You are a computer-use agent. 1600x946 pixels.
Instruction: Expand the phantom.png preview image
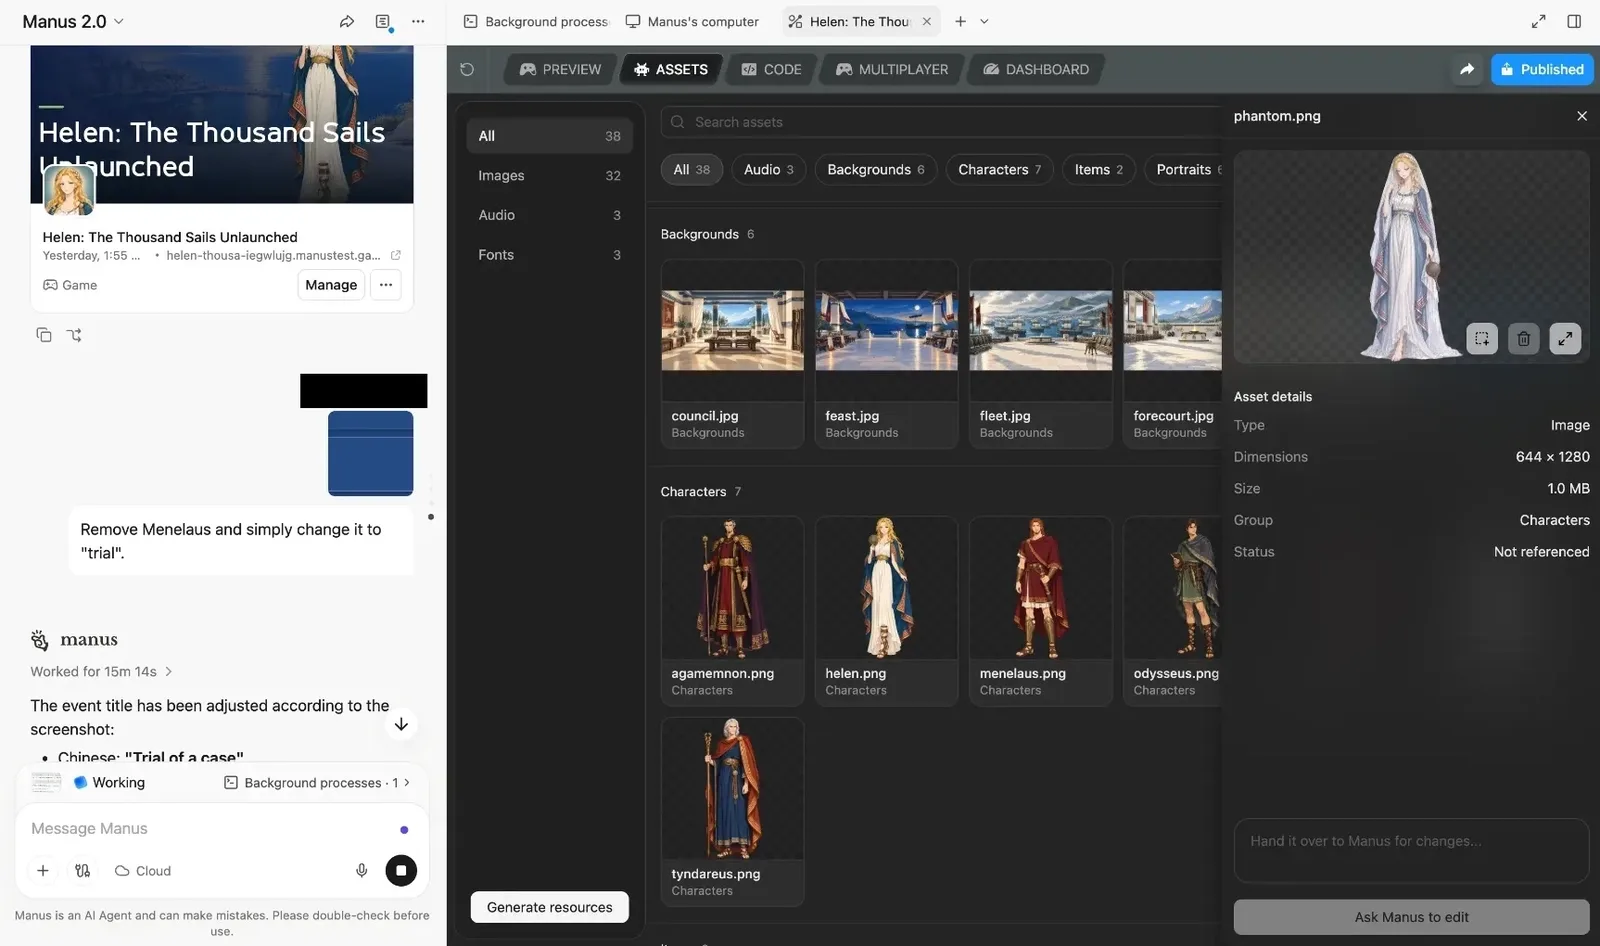coord(1565,338)
